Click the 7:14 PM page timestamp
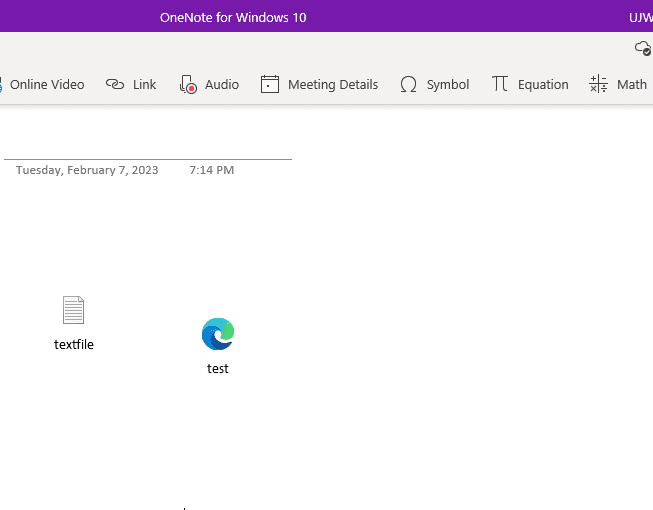653x510 pixels. [212, 170]
